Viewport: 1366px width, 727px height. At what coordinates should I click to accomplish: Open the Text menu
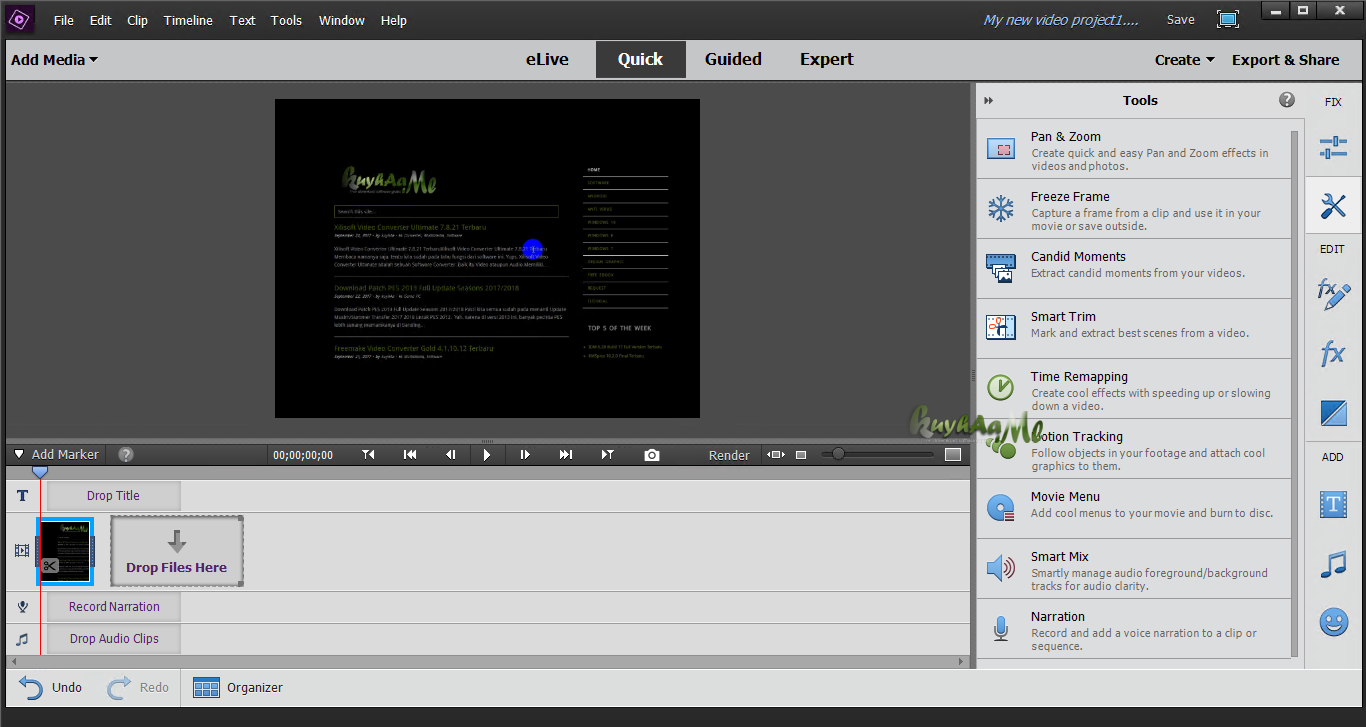coord(242,20)
